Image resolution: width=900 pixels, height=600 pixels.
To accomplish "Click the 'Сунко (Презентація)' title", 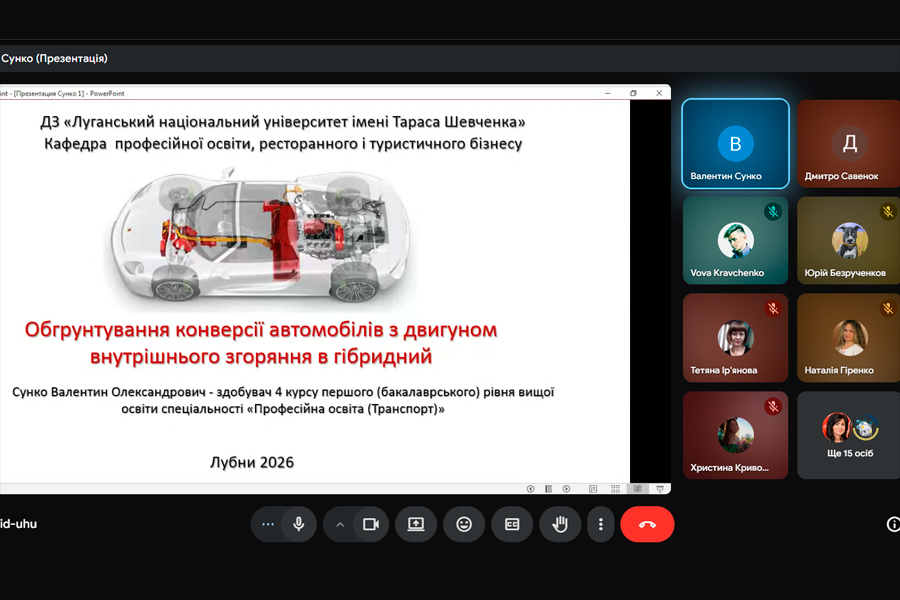I will coord(54,59).
